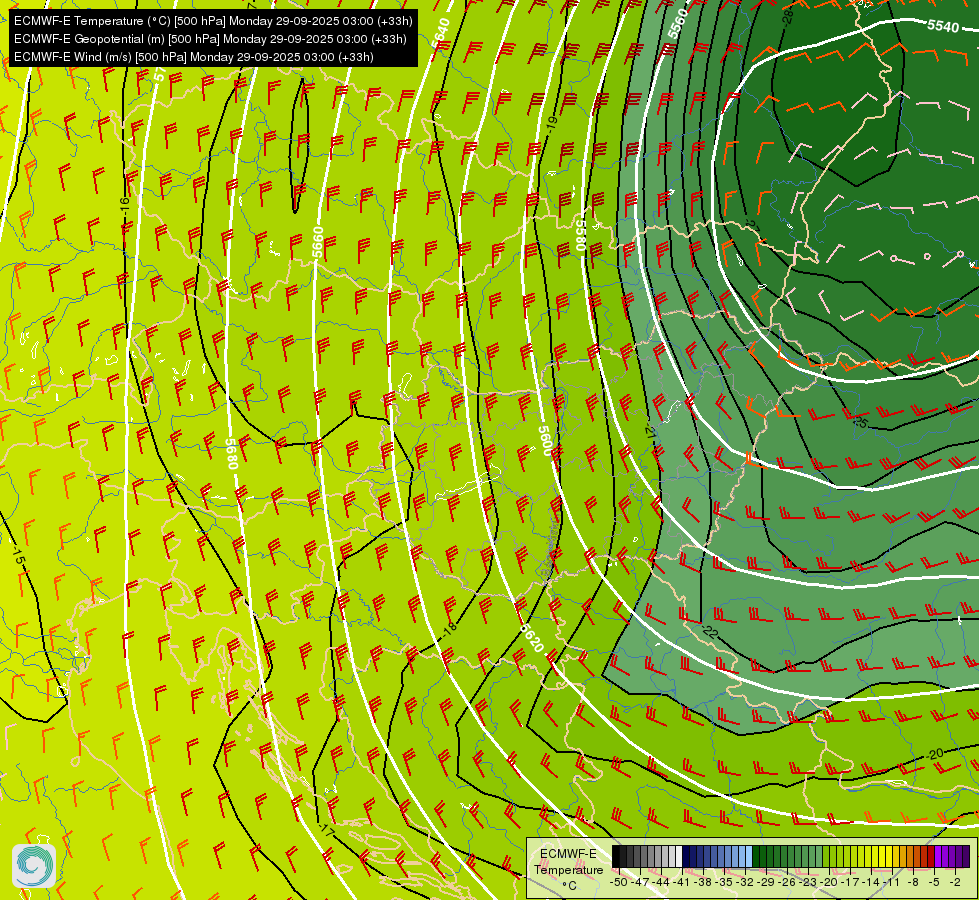This screenshot has width=979, height=900.
Task: Click the legend tick label -14
Action: (x=871, y=882)
